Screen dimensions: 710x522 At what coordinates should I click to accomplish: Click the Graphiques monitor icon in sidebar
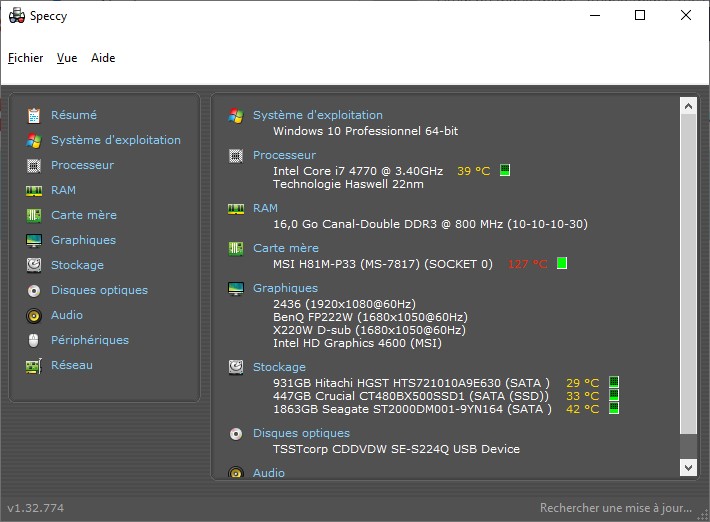[34, 240]
